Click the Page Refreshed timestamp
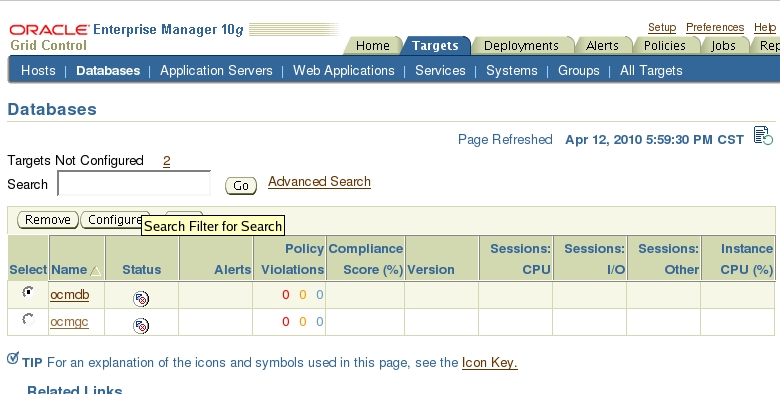Screen dimensions: 780x394 654,140
